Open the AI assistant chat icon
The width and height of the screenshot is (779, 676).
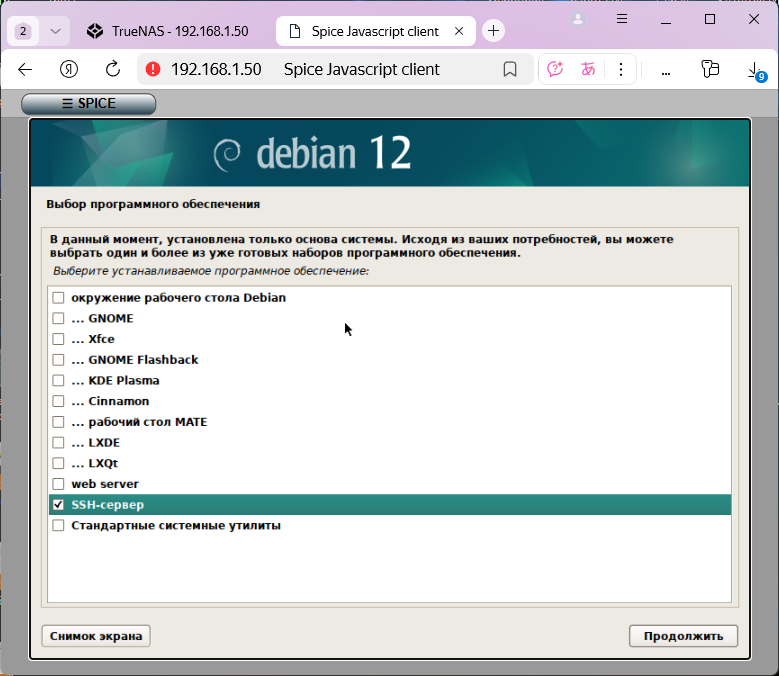554,69
